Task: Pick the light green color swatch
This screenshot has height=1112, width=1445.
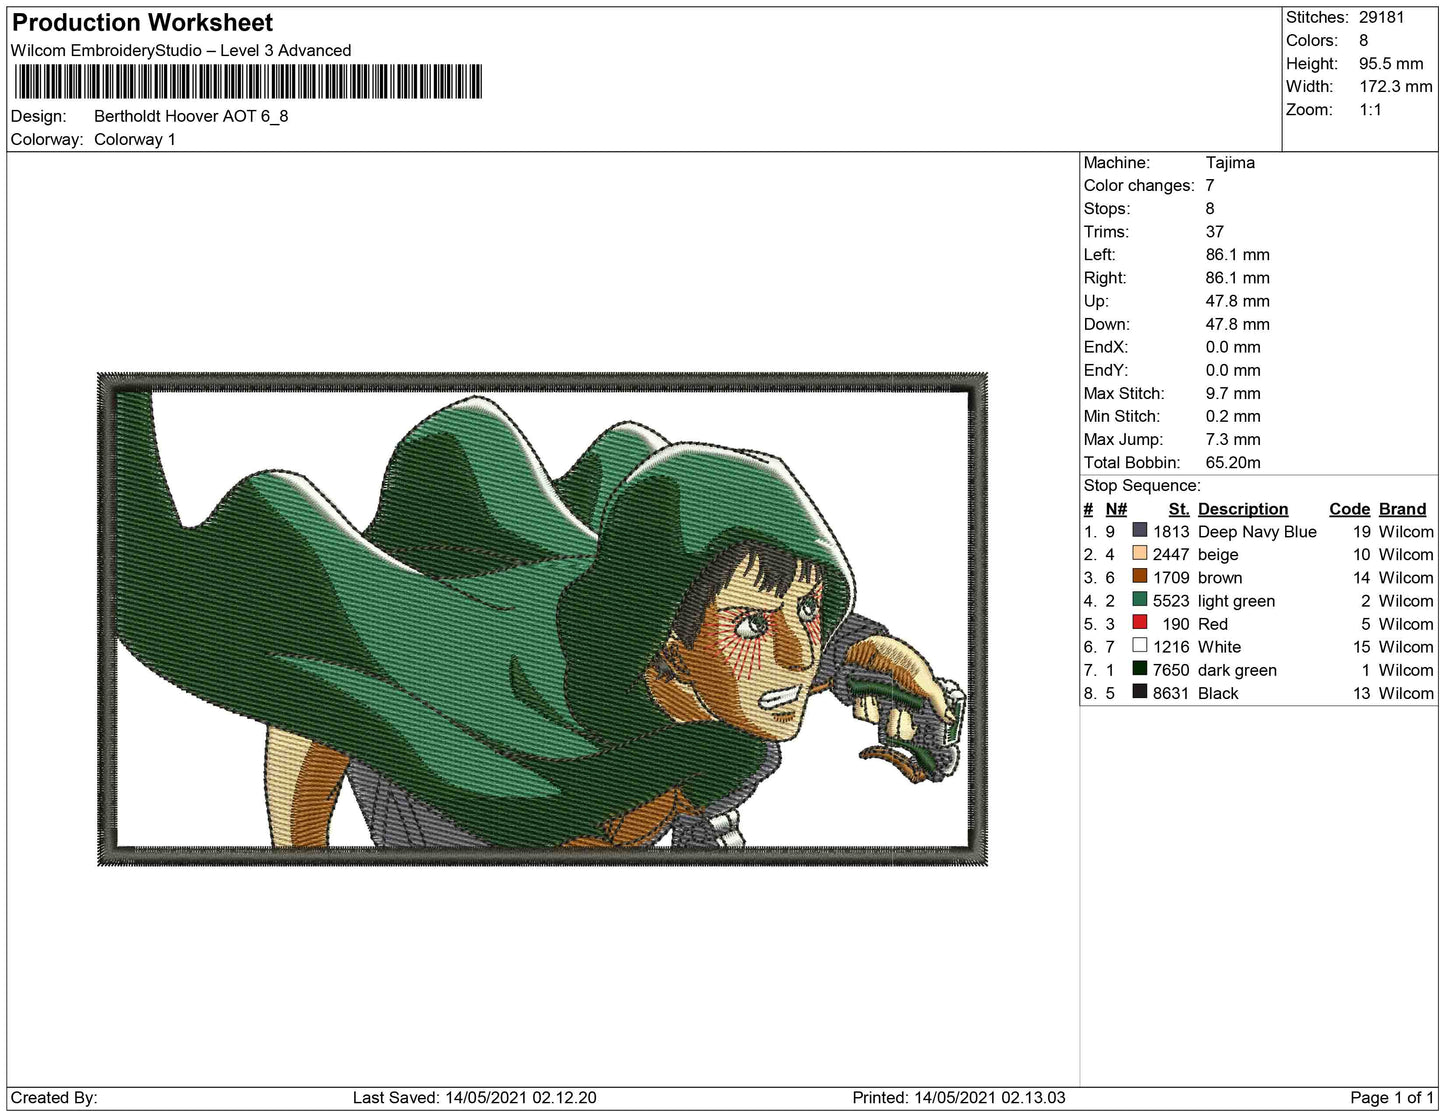Action: [x=1139, y=600]
